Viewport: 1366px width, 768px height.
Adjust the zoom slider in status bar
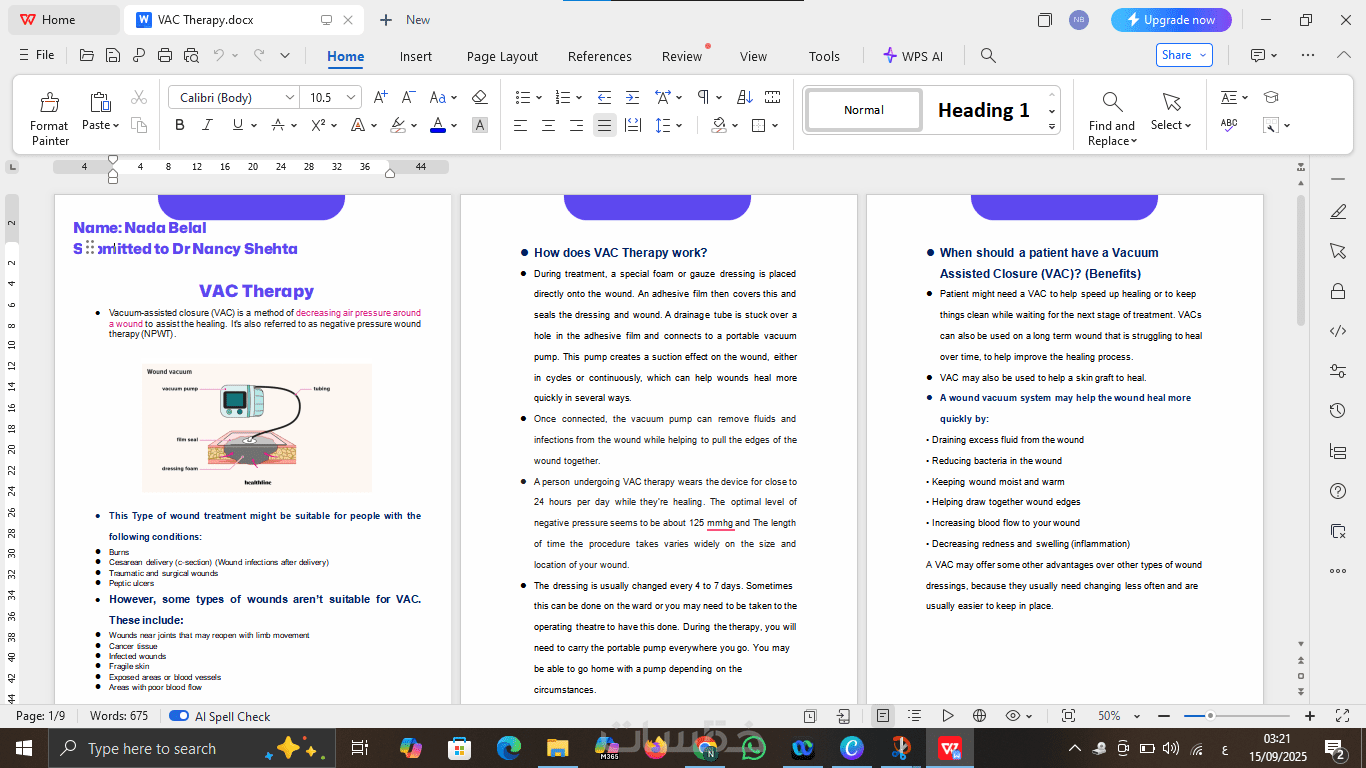[1210, 716]
